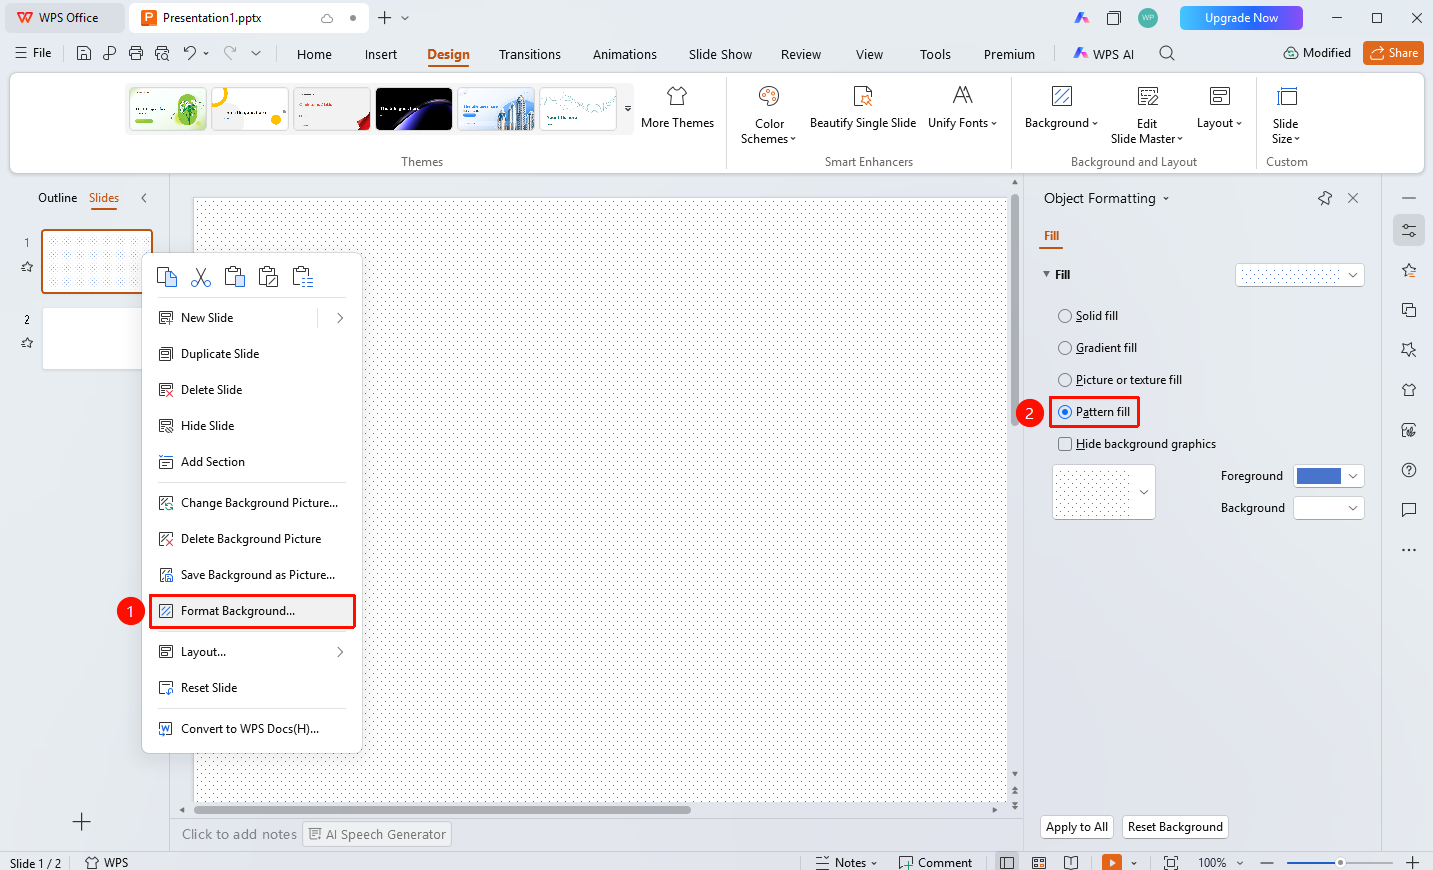Click the search magnifier icon in ribbon
This screenshot has width=1433, height=870.
pos(1167,53)
